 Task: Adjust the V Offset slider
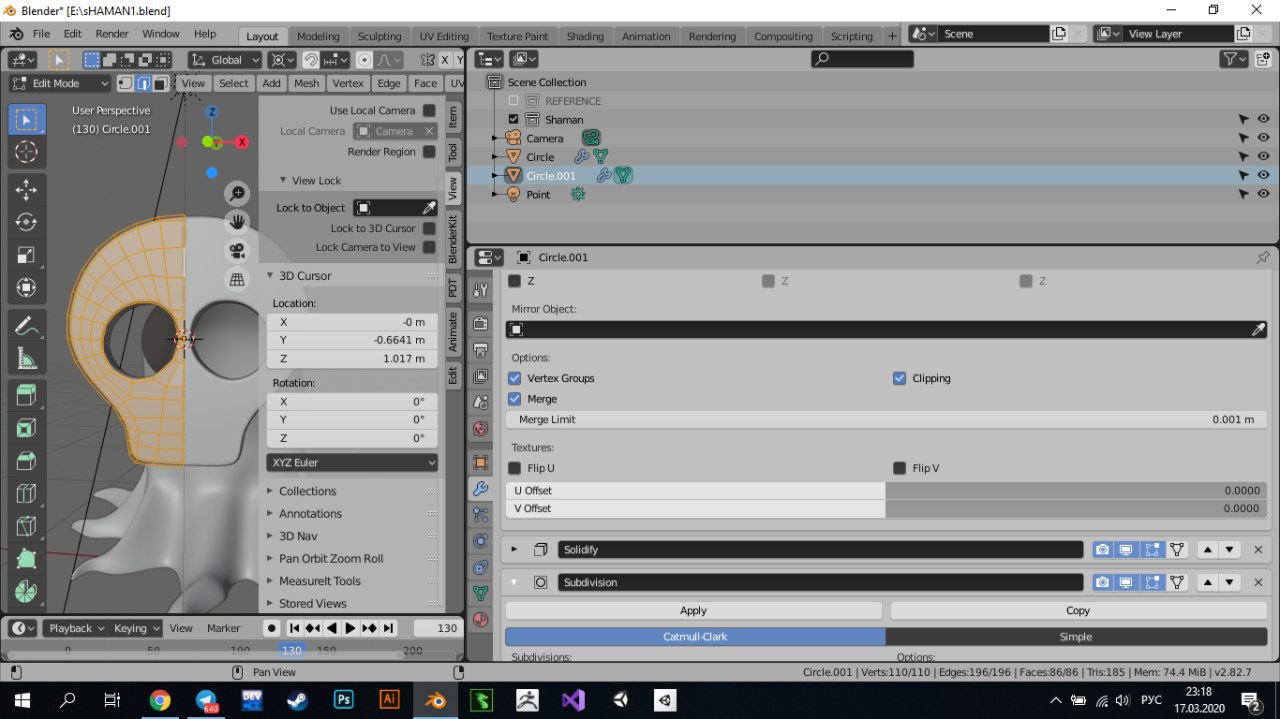click(886, 509)
